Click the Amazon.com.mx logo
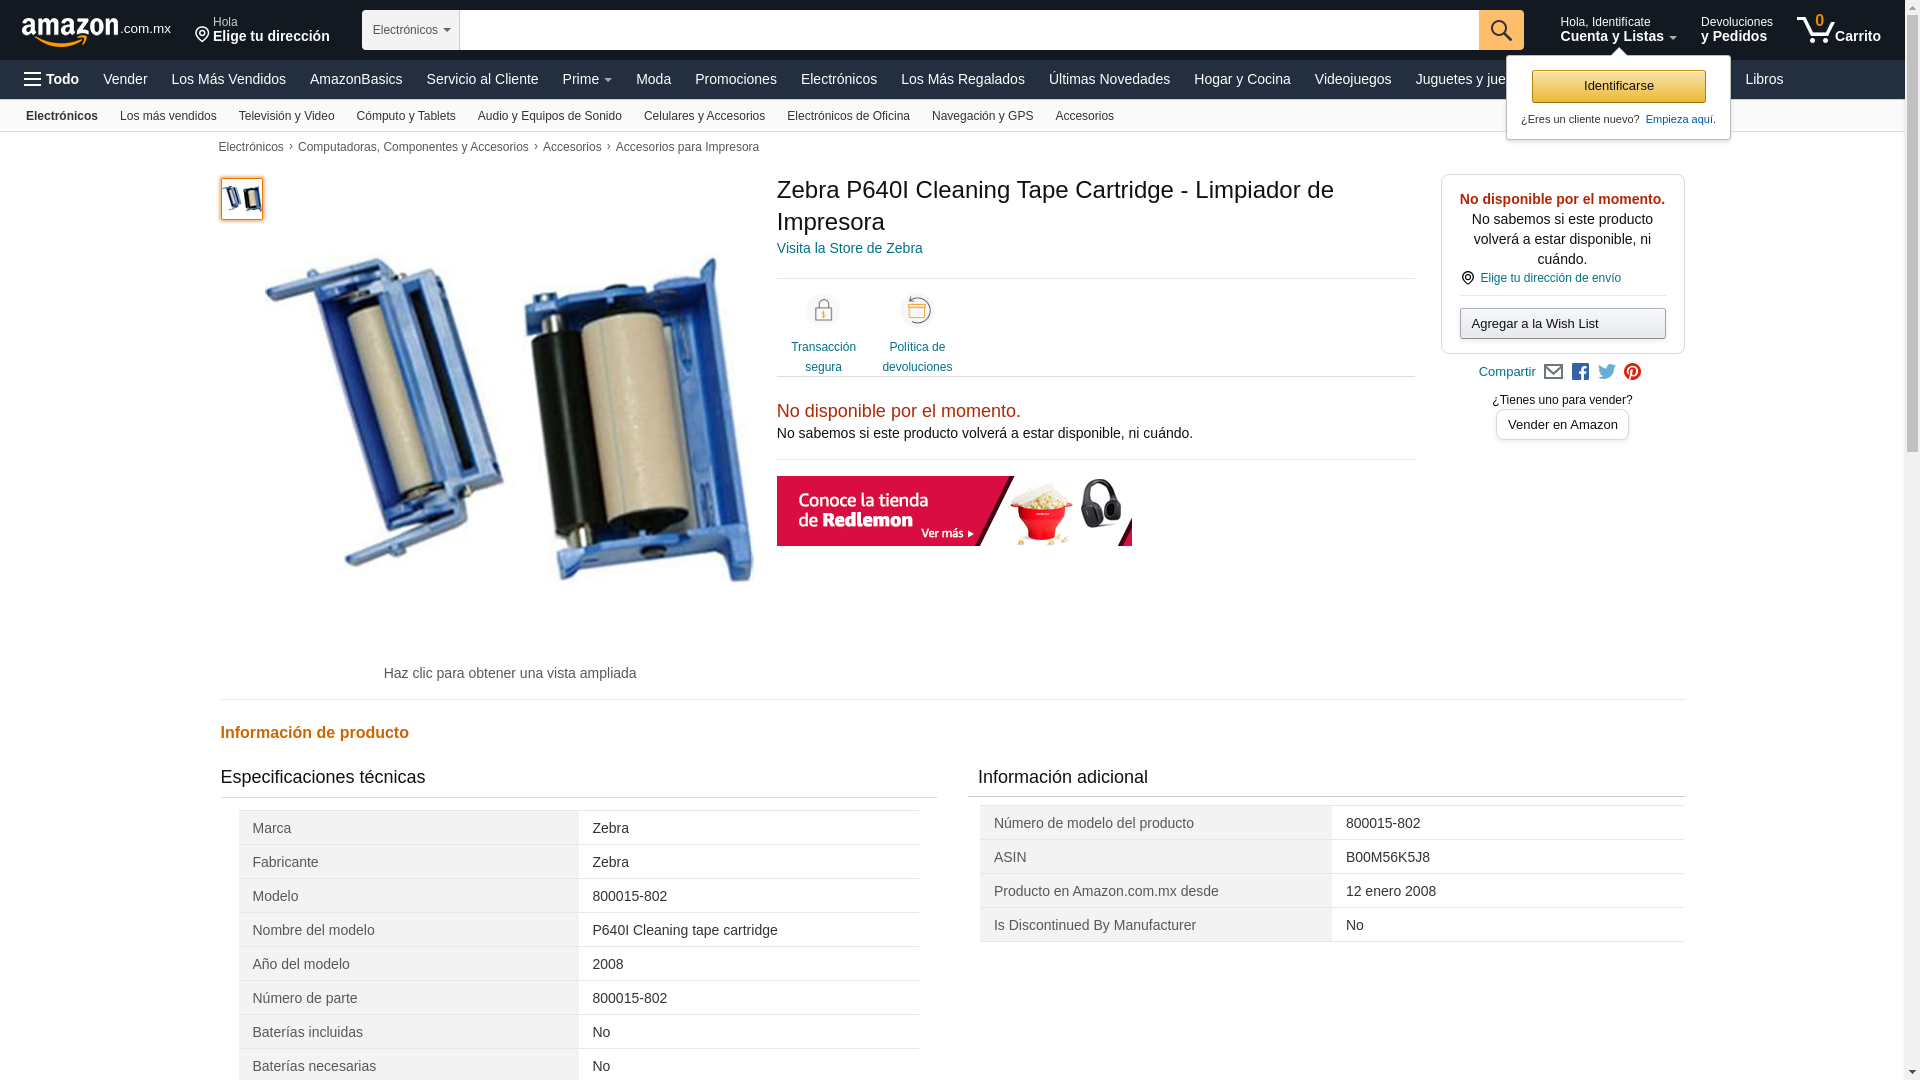Viewport: 1920px width, 1080px height. 96,30
